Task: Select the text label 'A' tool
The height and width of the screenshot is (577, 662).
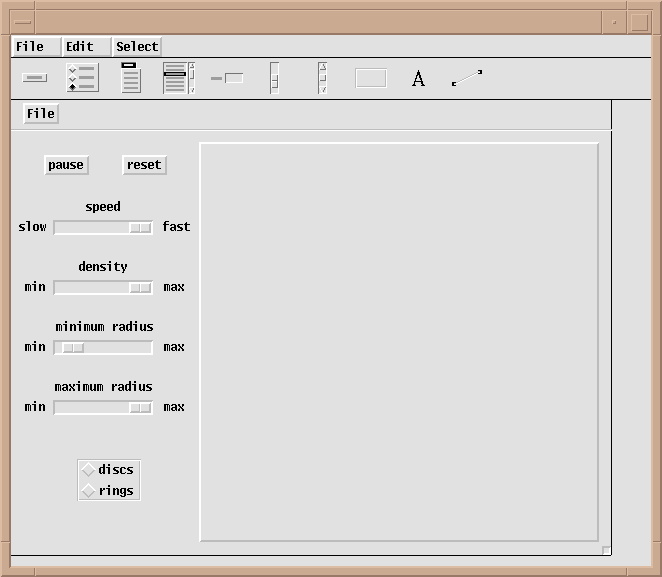Action: pos(418,79)
